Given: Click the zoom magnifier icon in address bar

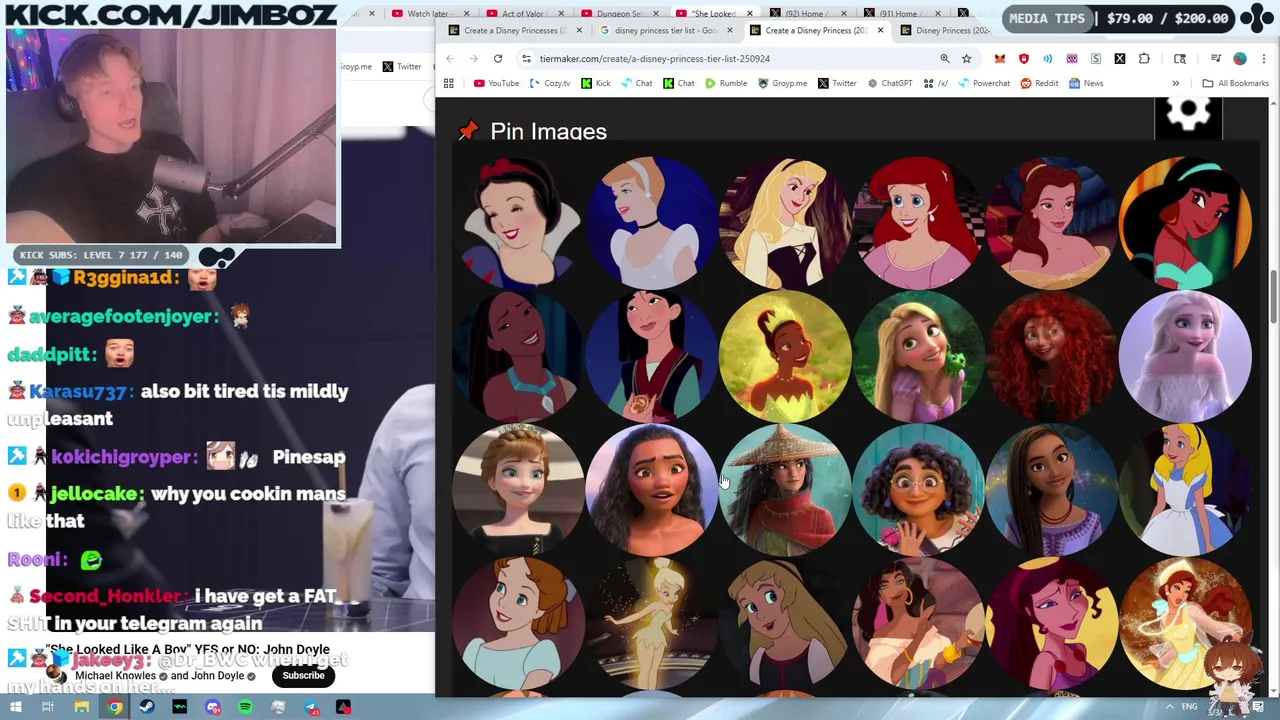Looking at the screenshot, I should [944, 59].
